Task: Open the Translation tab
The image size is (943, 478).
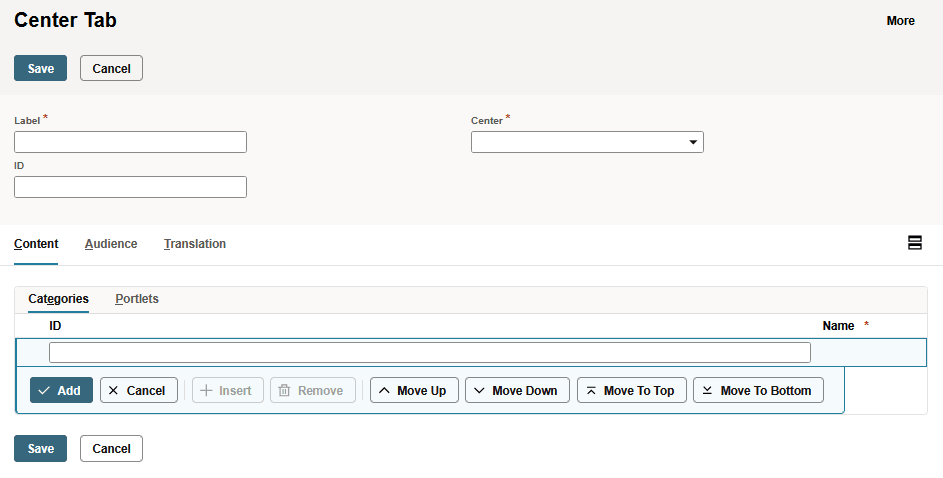Action: pos(195,244)
